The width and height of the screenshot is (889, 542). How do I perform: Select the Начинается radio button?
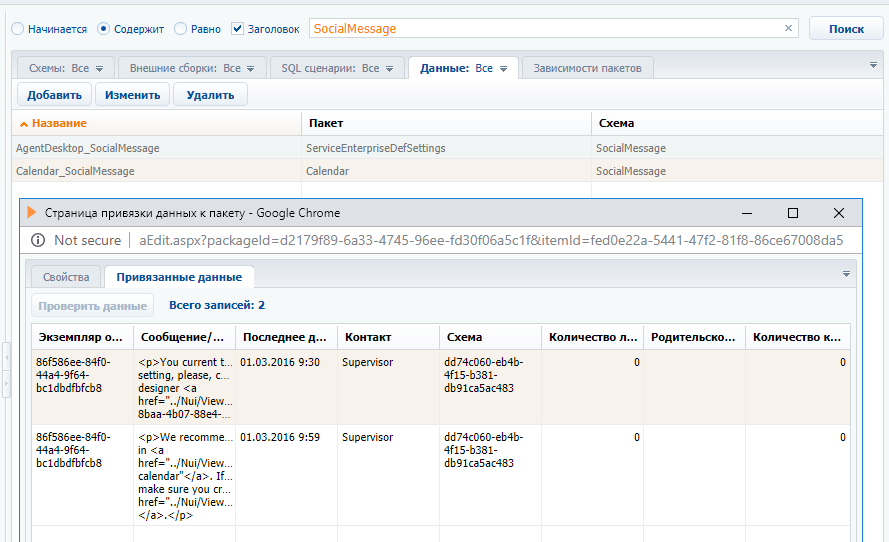(x=18, y=29)
